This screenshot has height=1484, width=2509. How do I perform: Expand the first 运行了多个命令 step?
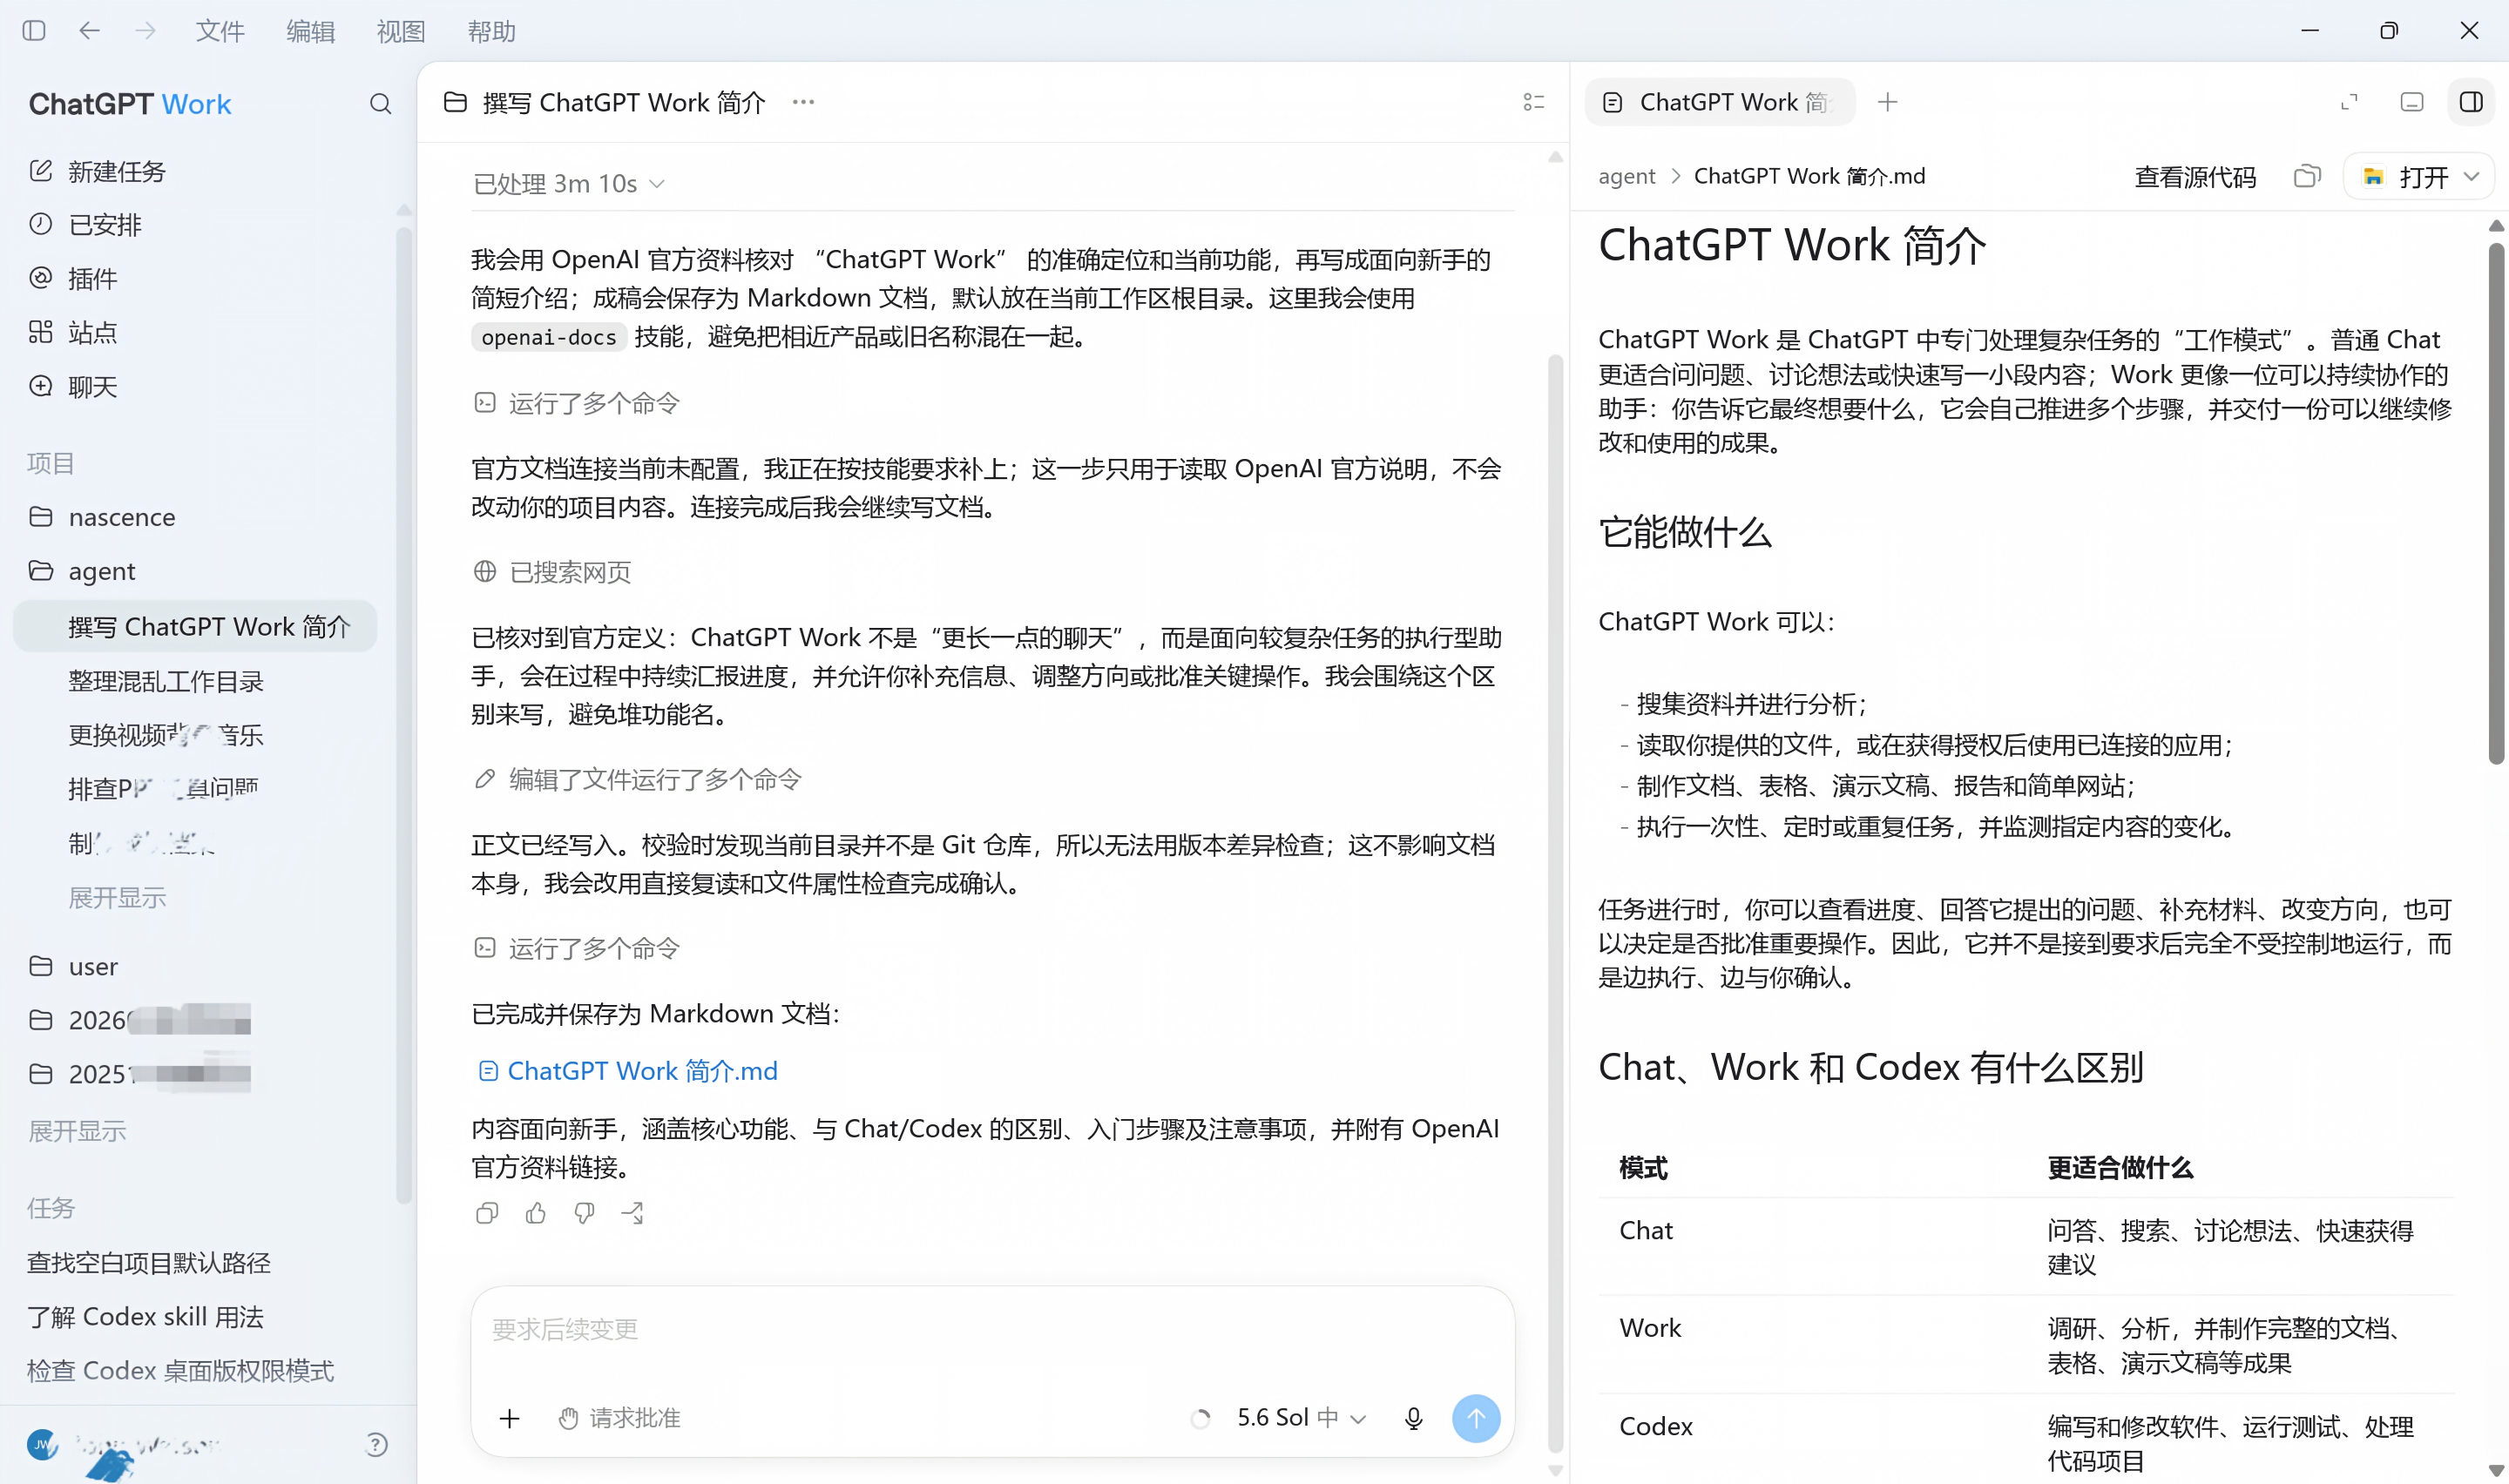pos(577,403)
